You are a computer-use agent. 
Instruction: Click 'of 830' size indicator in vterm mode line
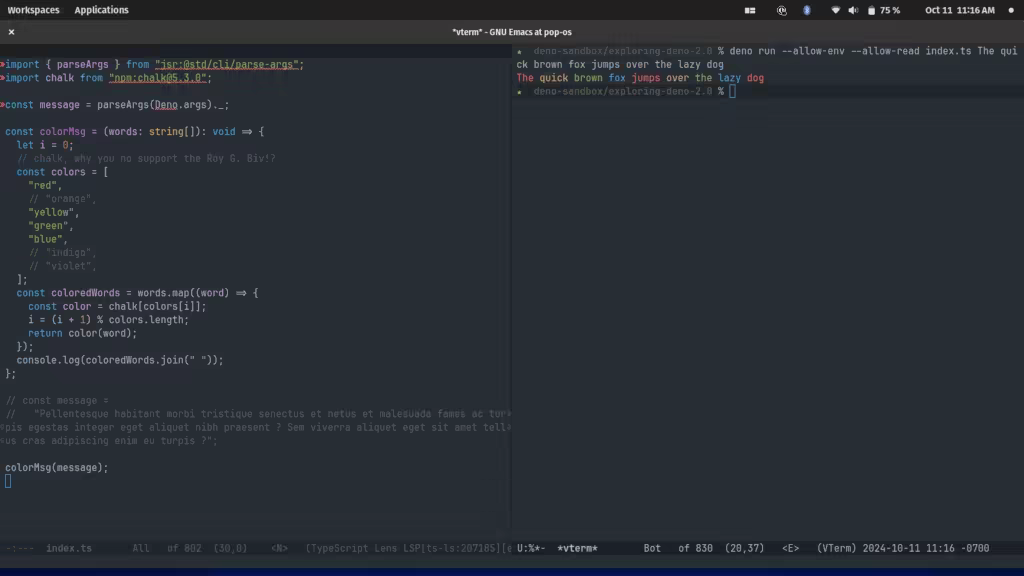point(696,548)
